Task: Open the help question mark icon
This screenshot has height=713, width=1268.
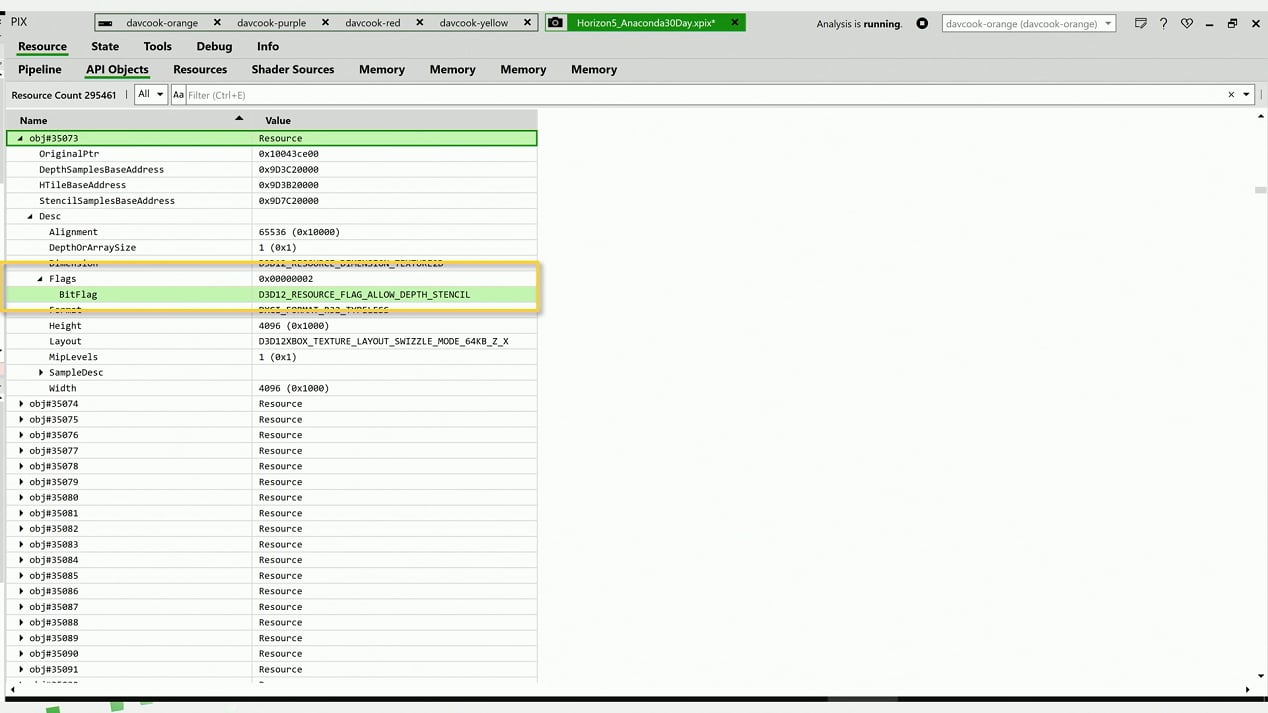Action: (x=1163, y=23)
